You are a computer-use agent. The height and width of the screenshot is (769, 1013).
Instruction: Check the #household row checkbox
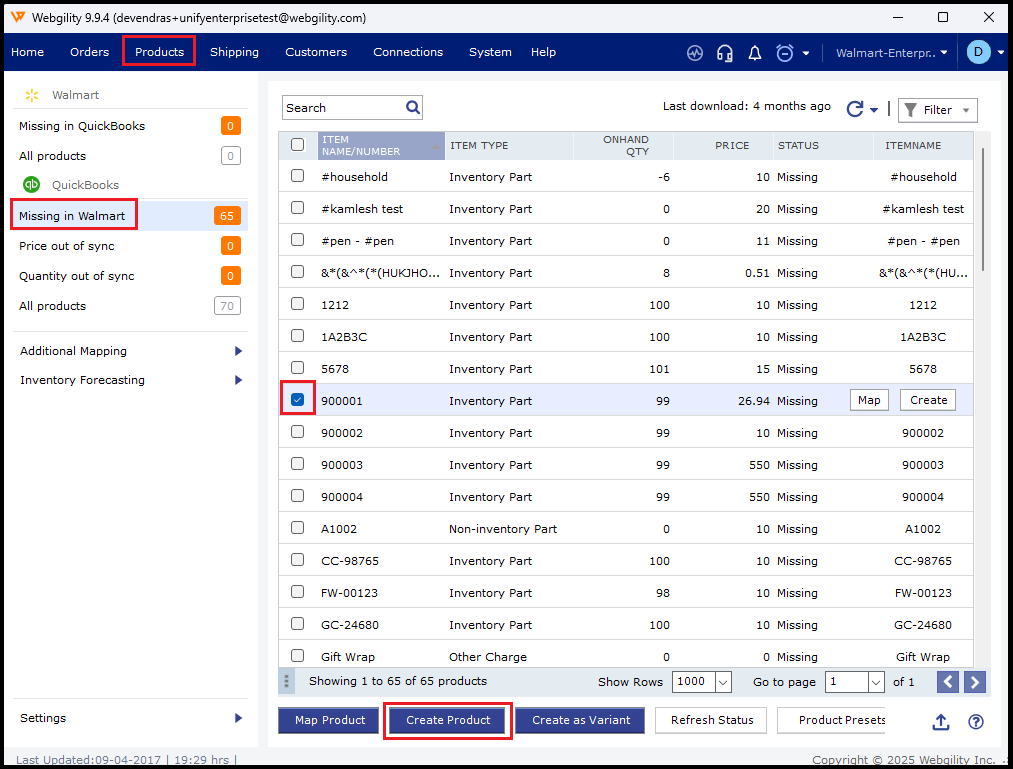tap(298, 176)
